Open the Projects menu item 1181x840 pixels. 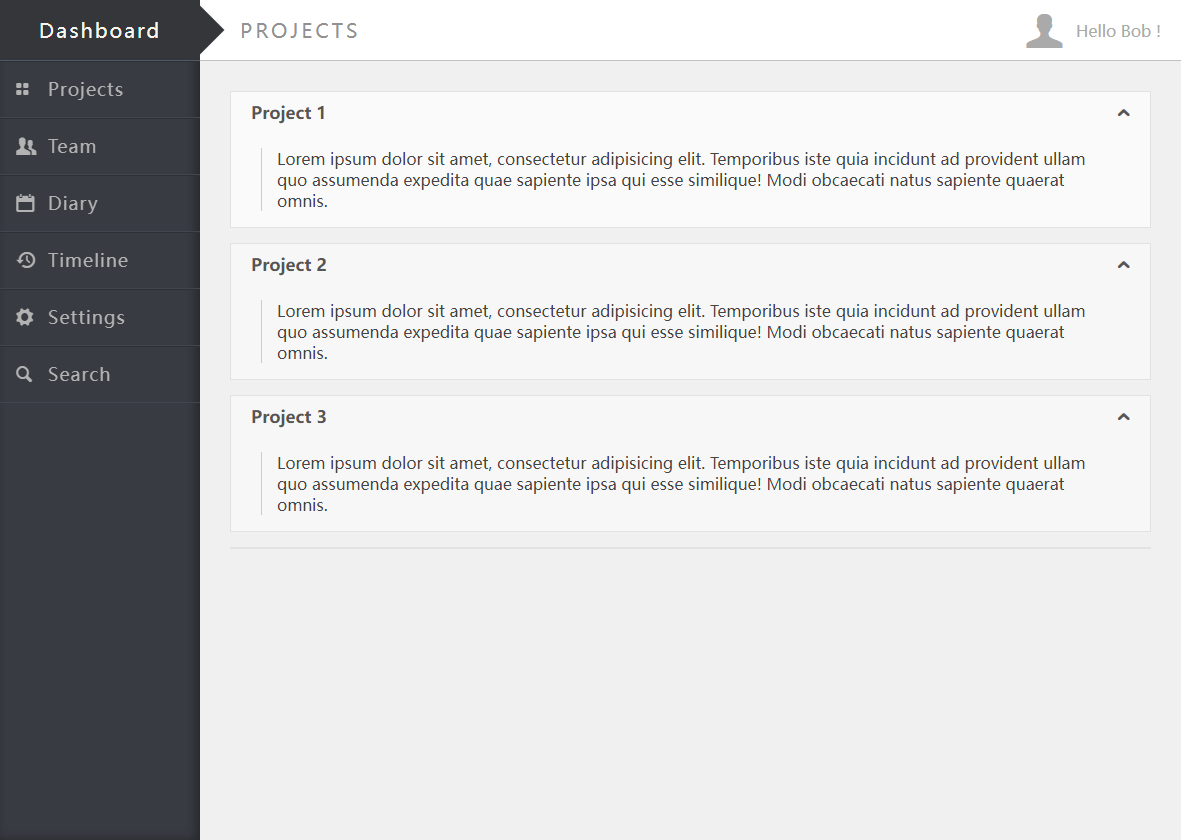click(x=100, y=89)
